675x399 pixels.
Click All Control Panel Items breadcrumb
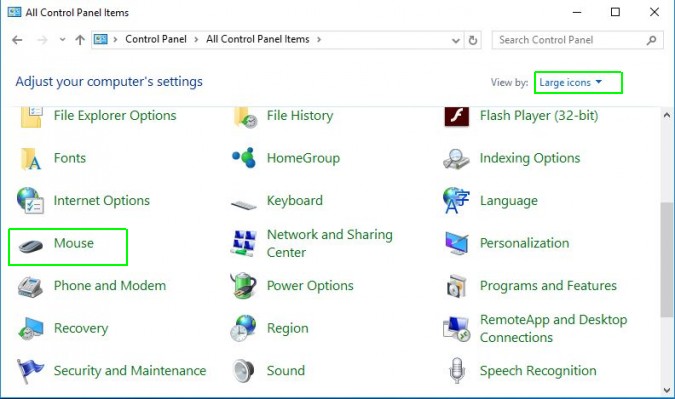pyautogui.click(x=257, y=39)
